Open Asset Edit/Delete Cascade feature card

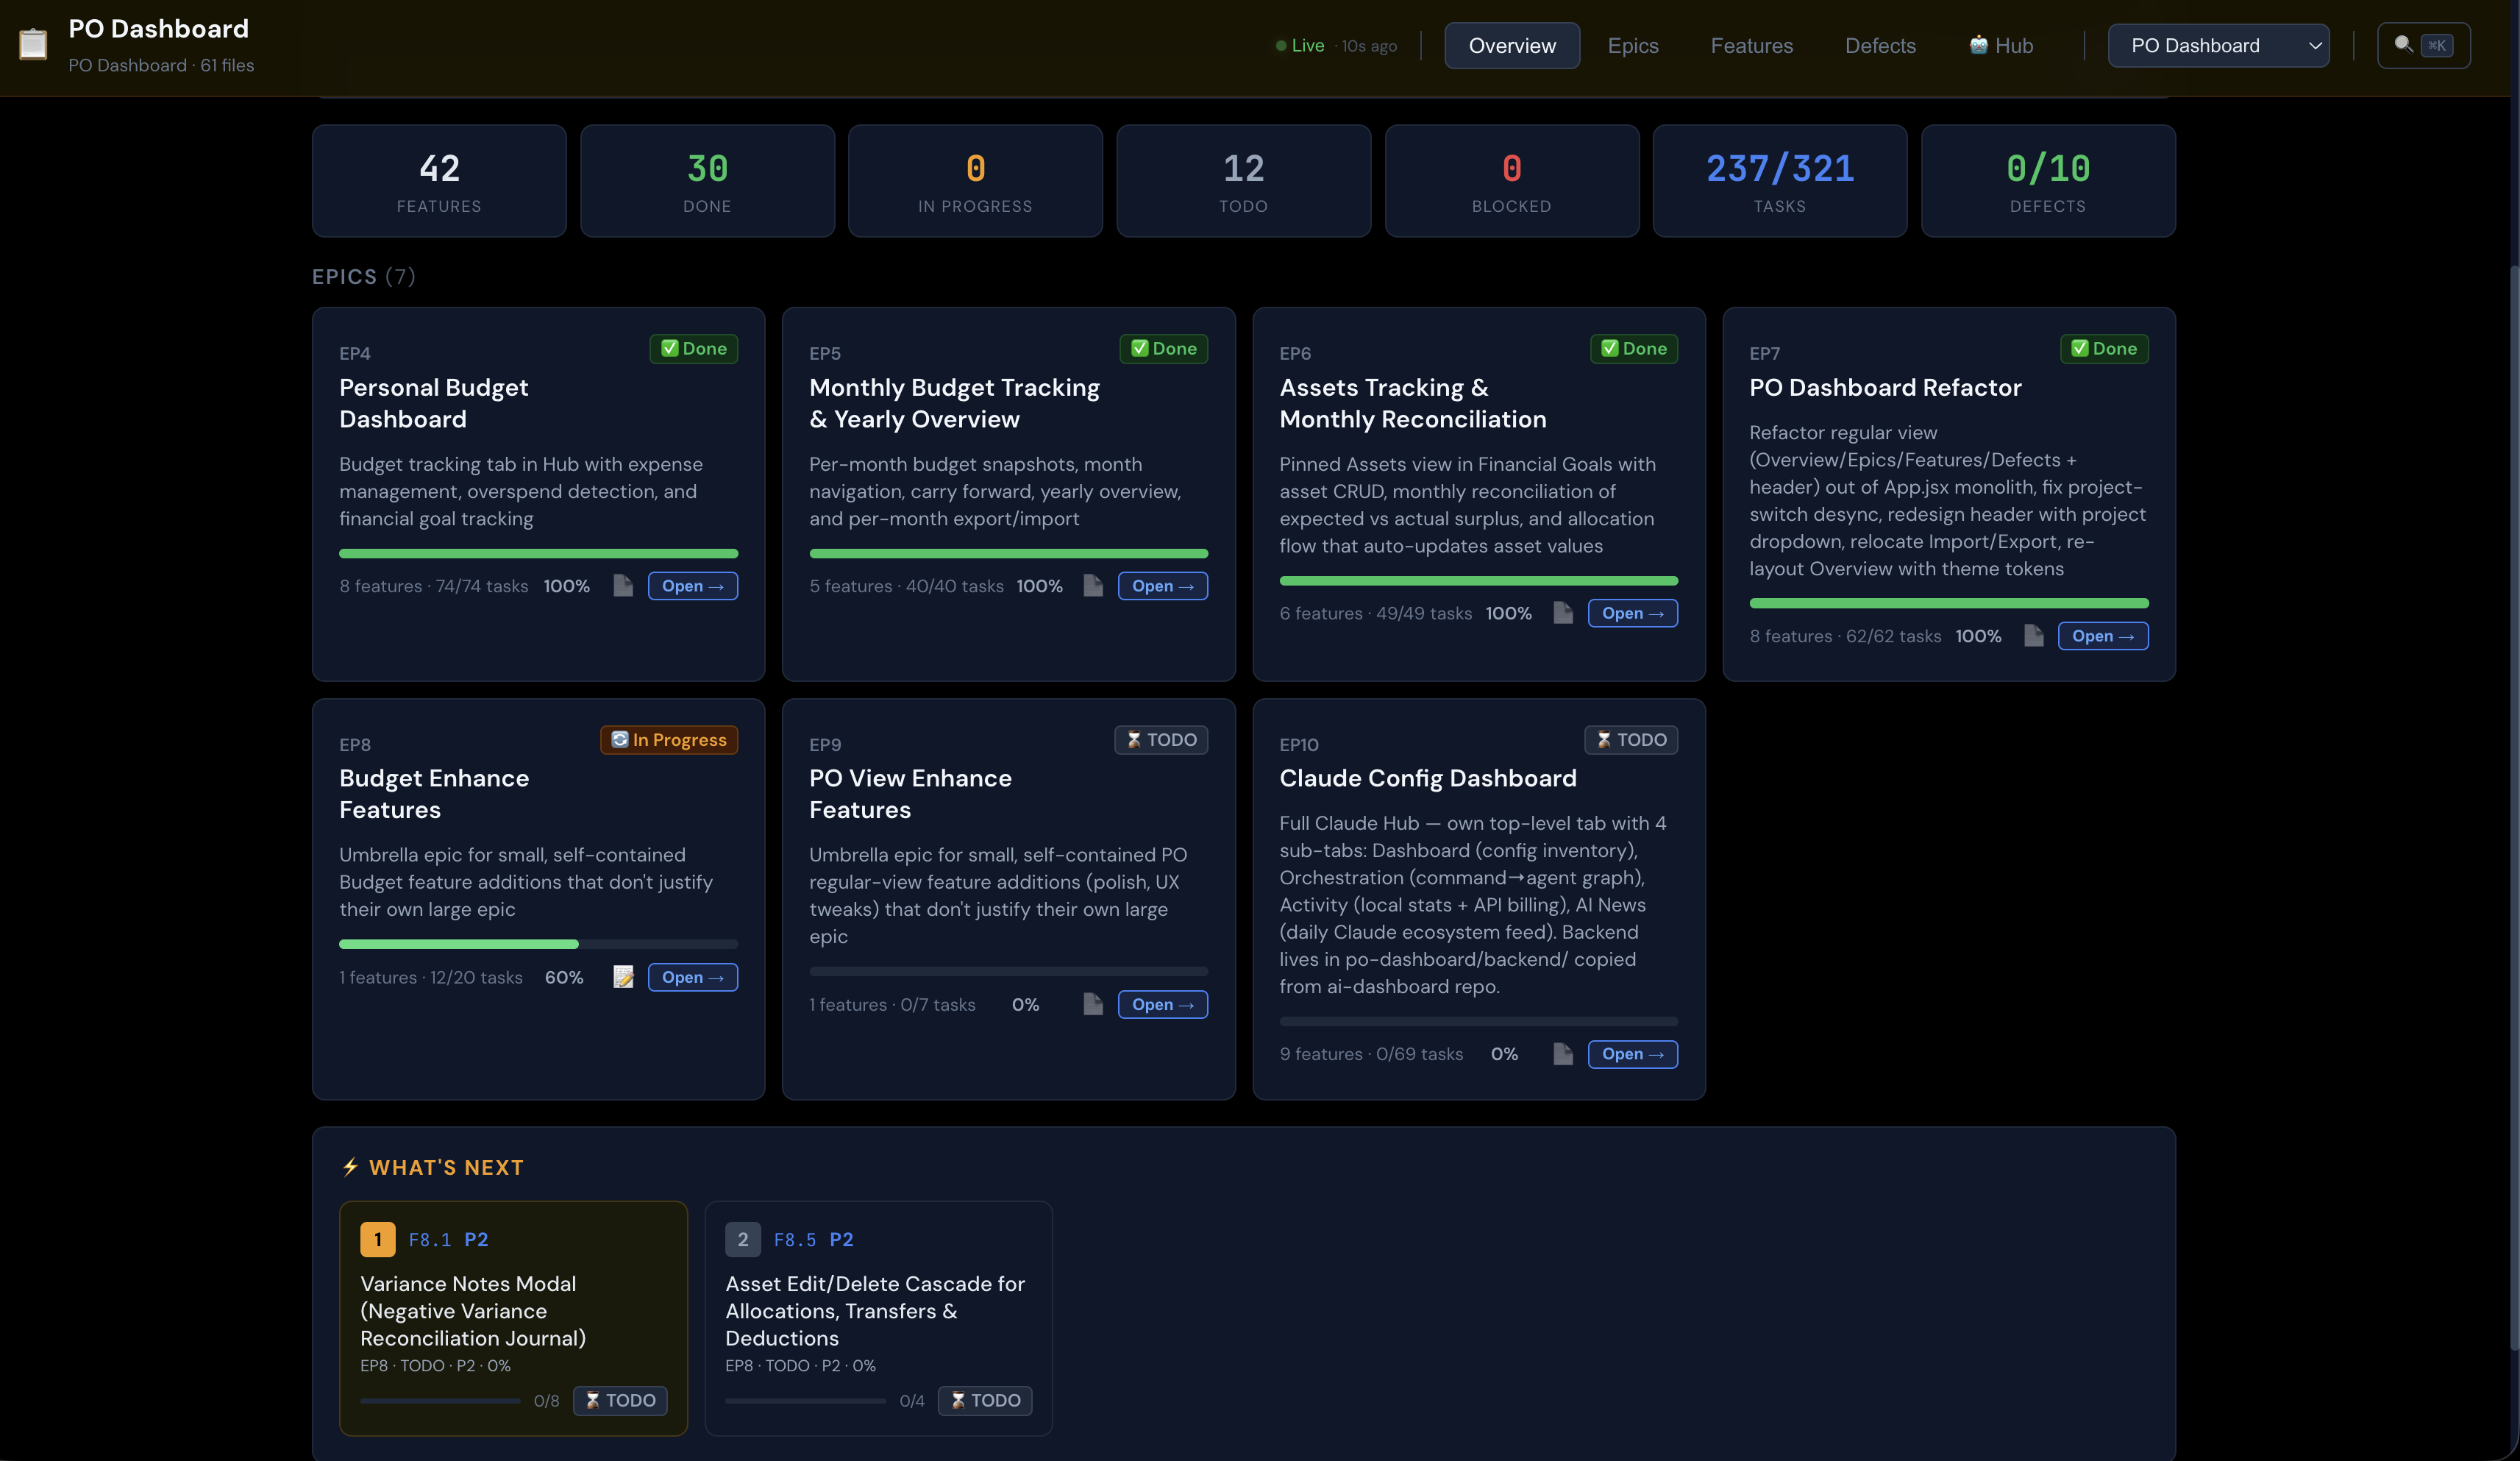(x=878, y=1318)
